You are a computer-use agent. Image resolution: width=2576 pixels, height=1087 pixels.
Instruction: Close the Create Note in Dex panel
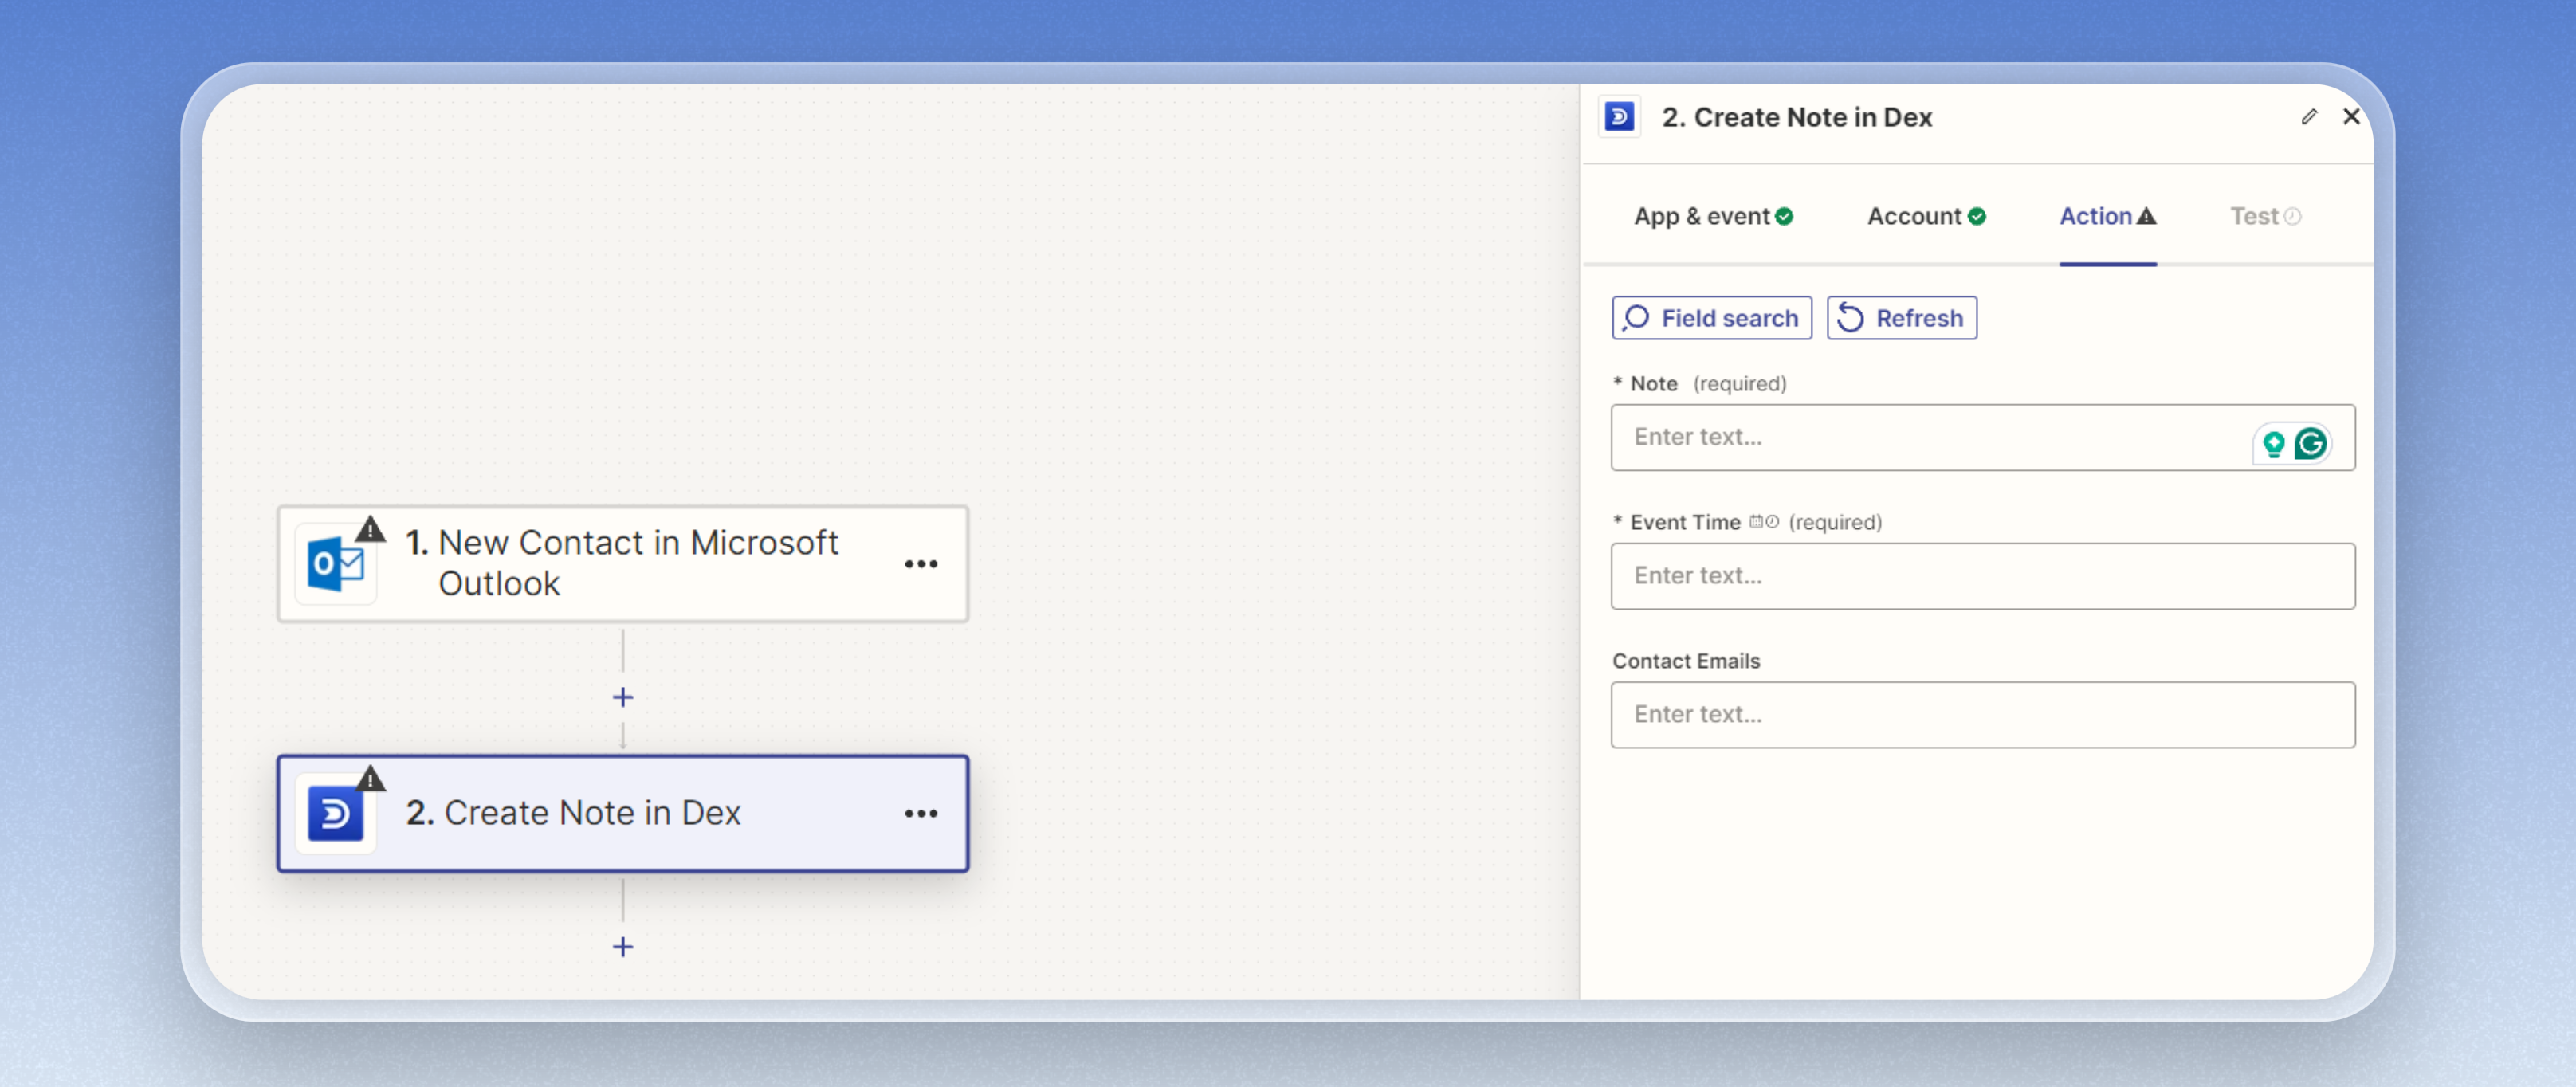(2351, 117)
